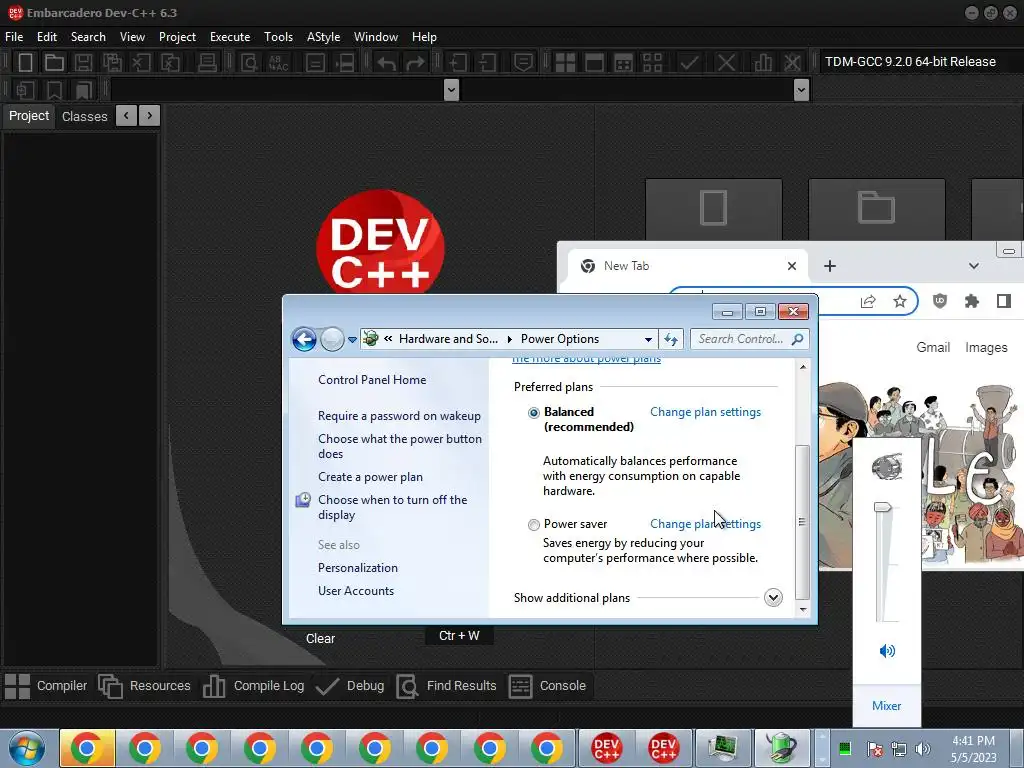Switch to the Project tab
This screenshot has width=1024, height=768.
click(29, 116)
